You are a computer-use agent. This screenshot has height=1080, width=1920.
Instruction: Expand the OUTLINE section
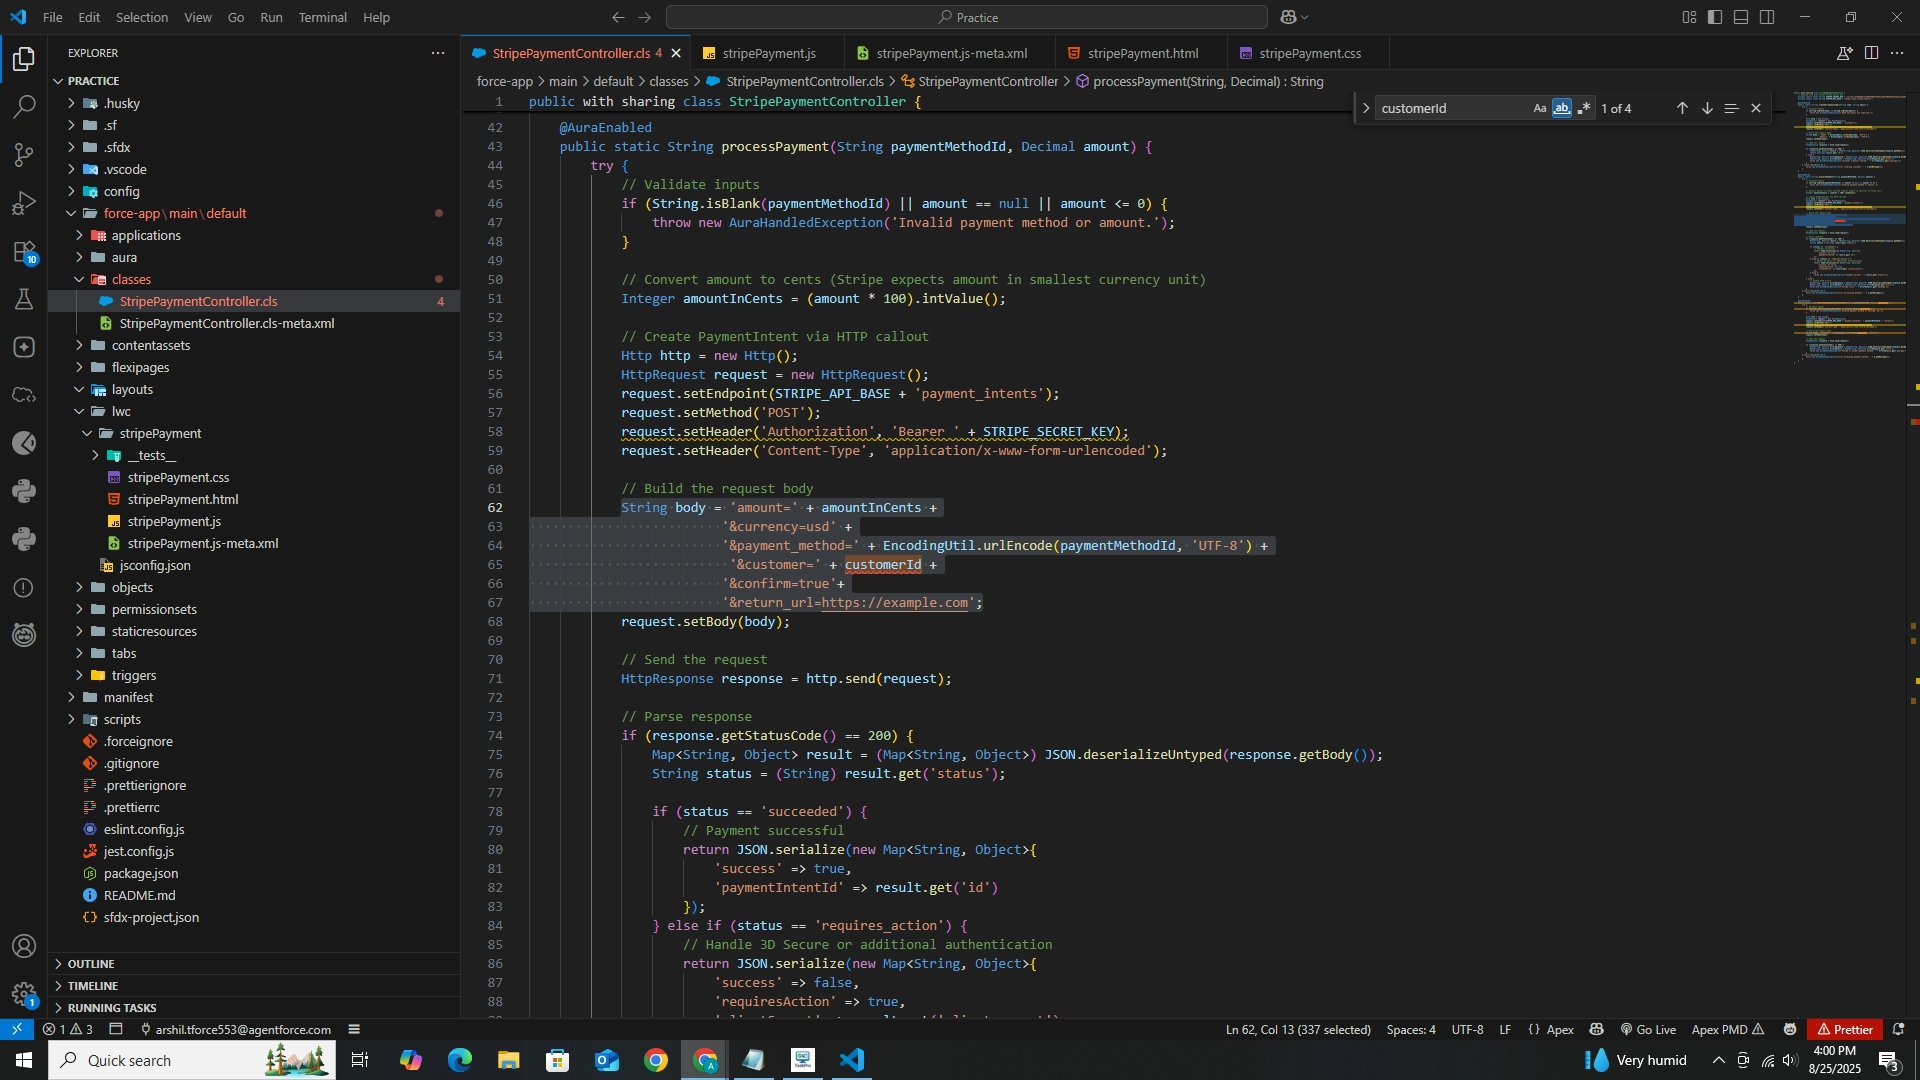click(x=91, y=964)
